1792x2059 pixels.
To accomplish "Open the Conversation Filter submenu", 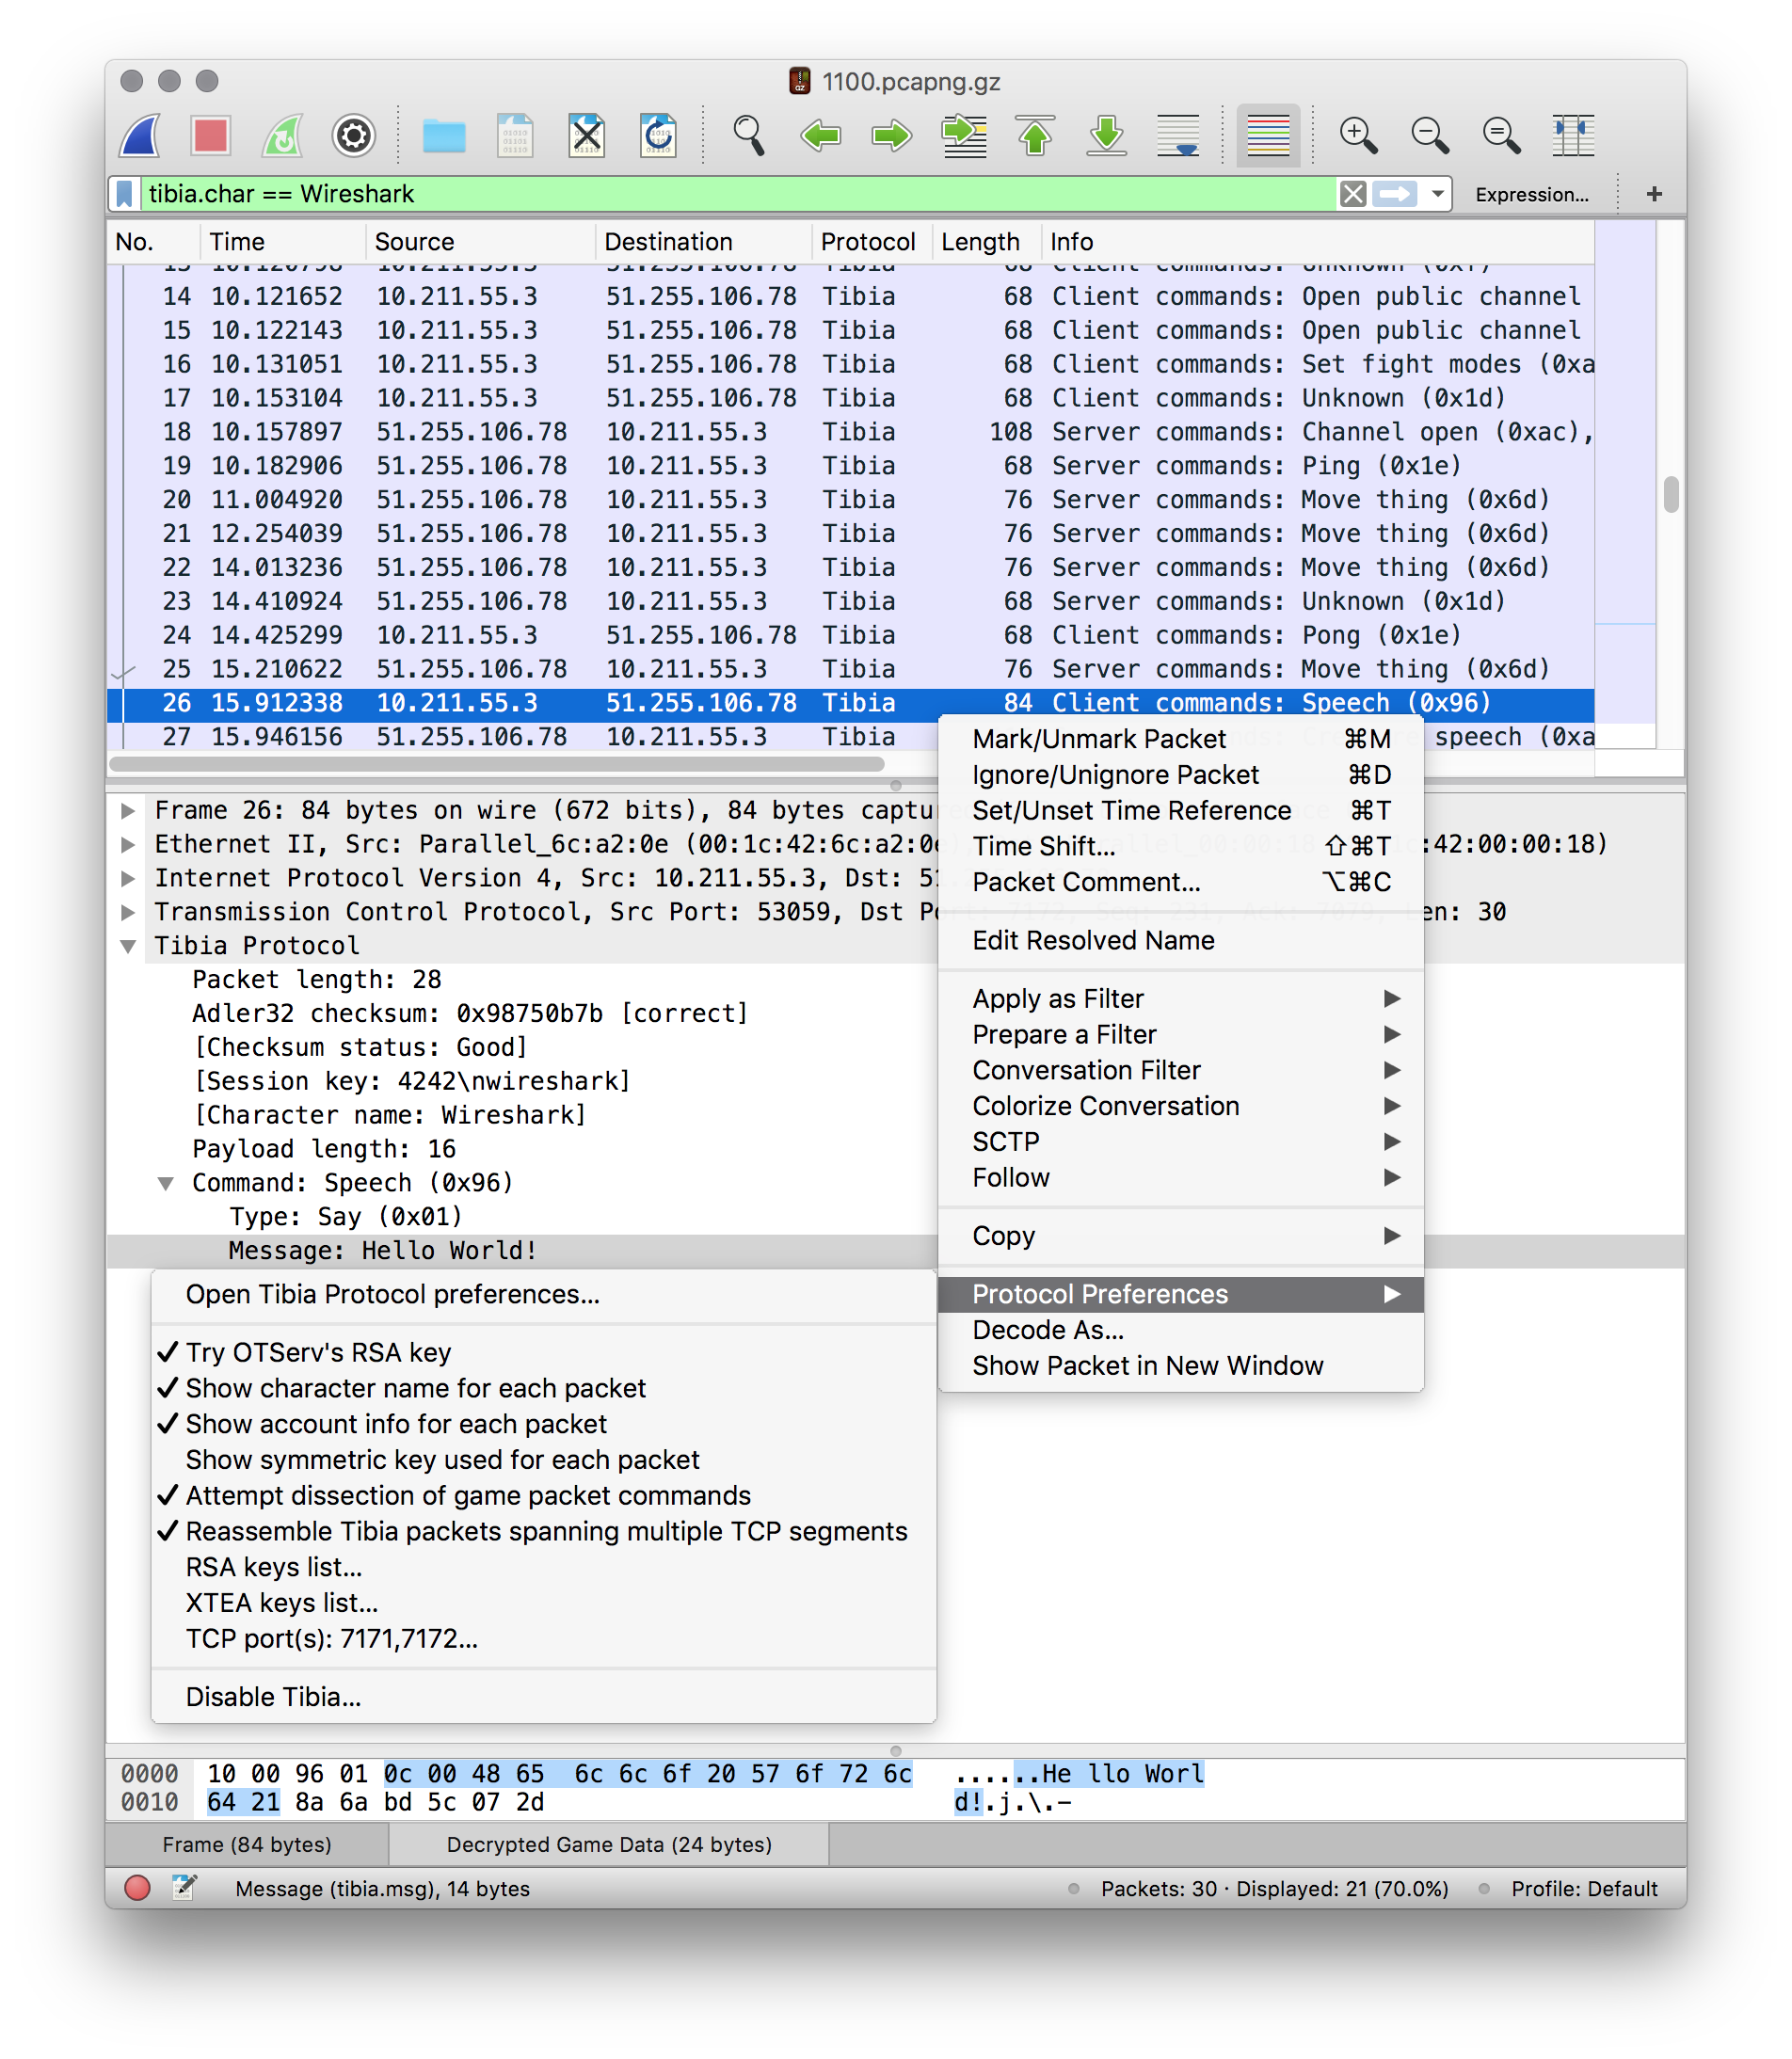I will [x=1181, y=1070].
